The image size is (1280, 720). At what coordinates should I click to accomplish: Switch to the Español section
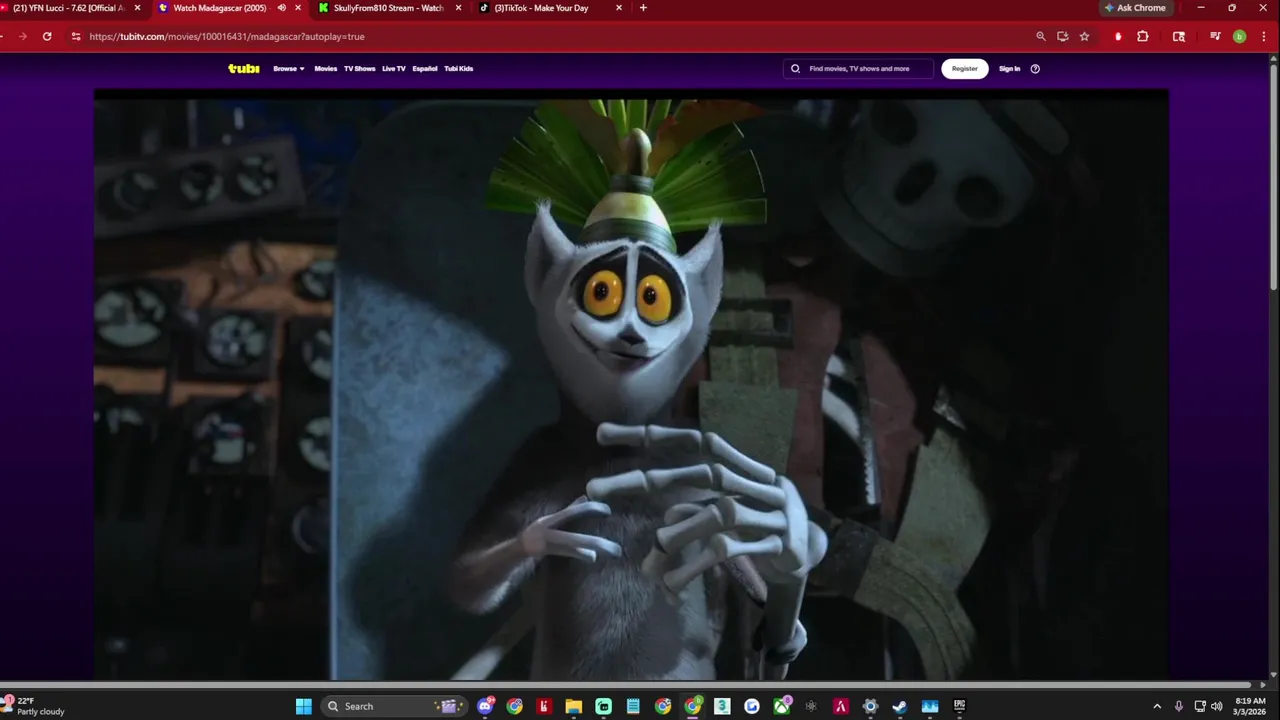tap(425, 69)
